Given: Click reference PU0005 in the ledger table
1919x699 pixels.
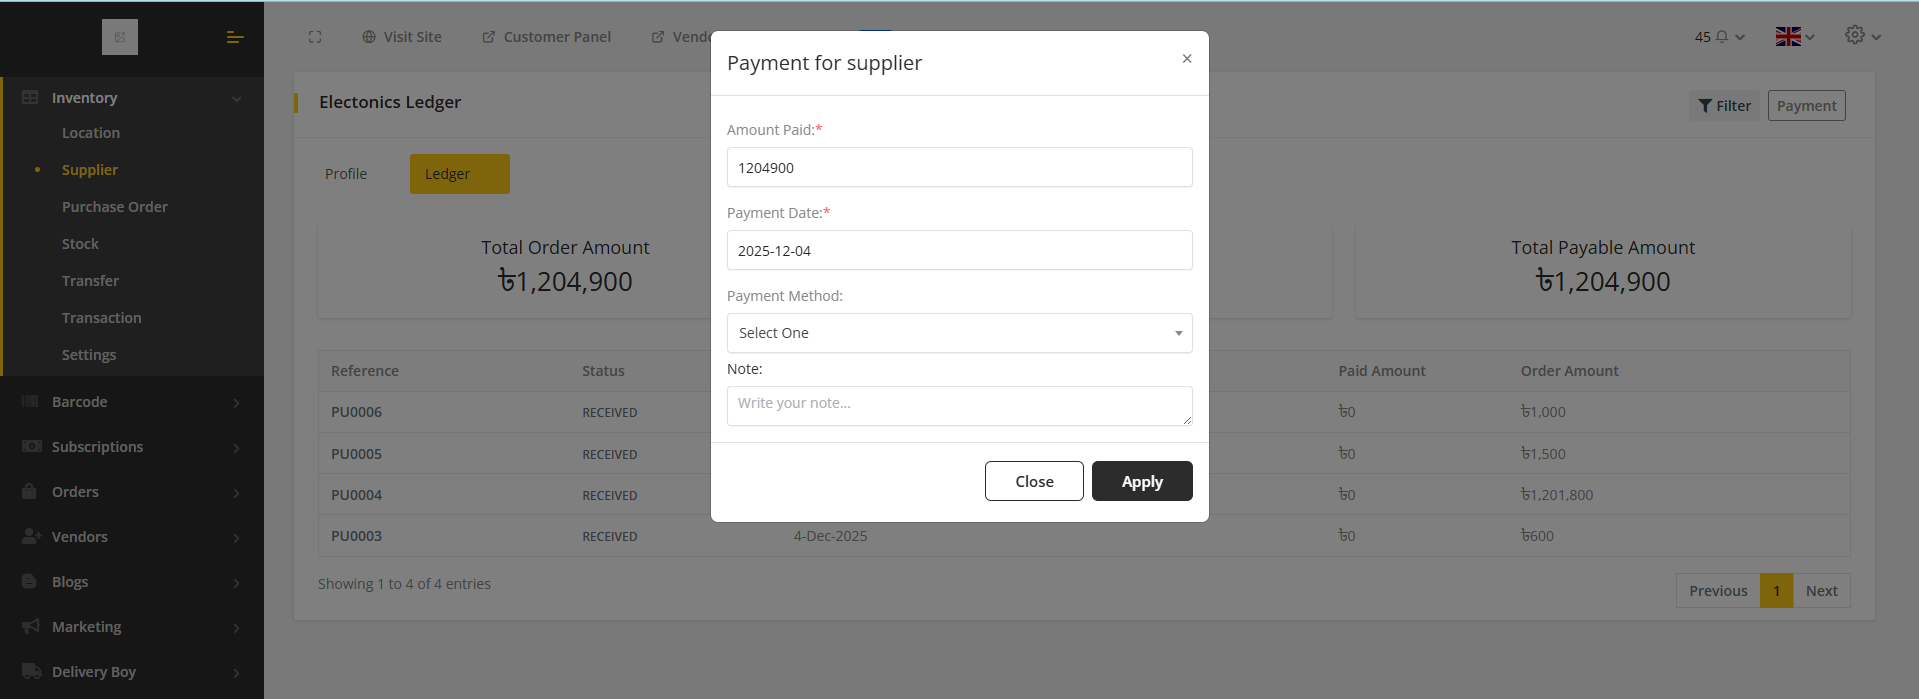Looking at the screenshot, I should [357, 454].
